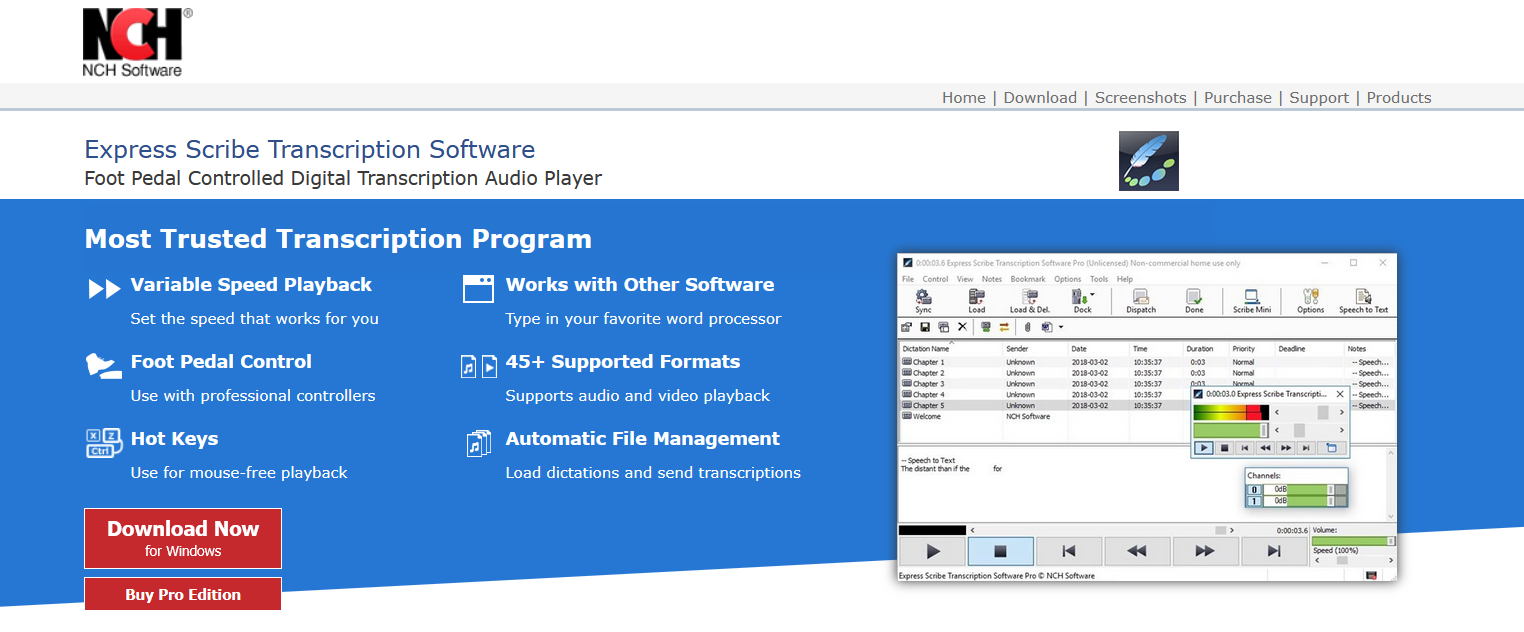Click the Express Scribe feather app icon
Screen dimensions: 1524x632
[1148, 160]
